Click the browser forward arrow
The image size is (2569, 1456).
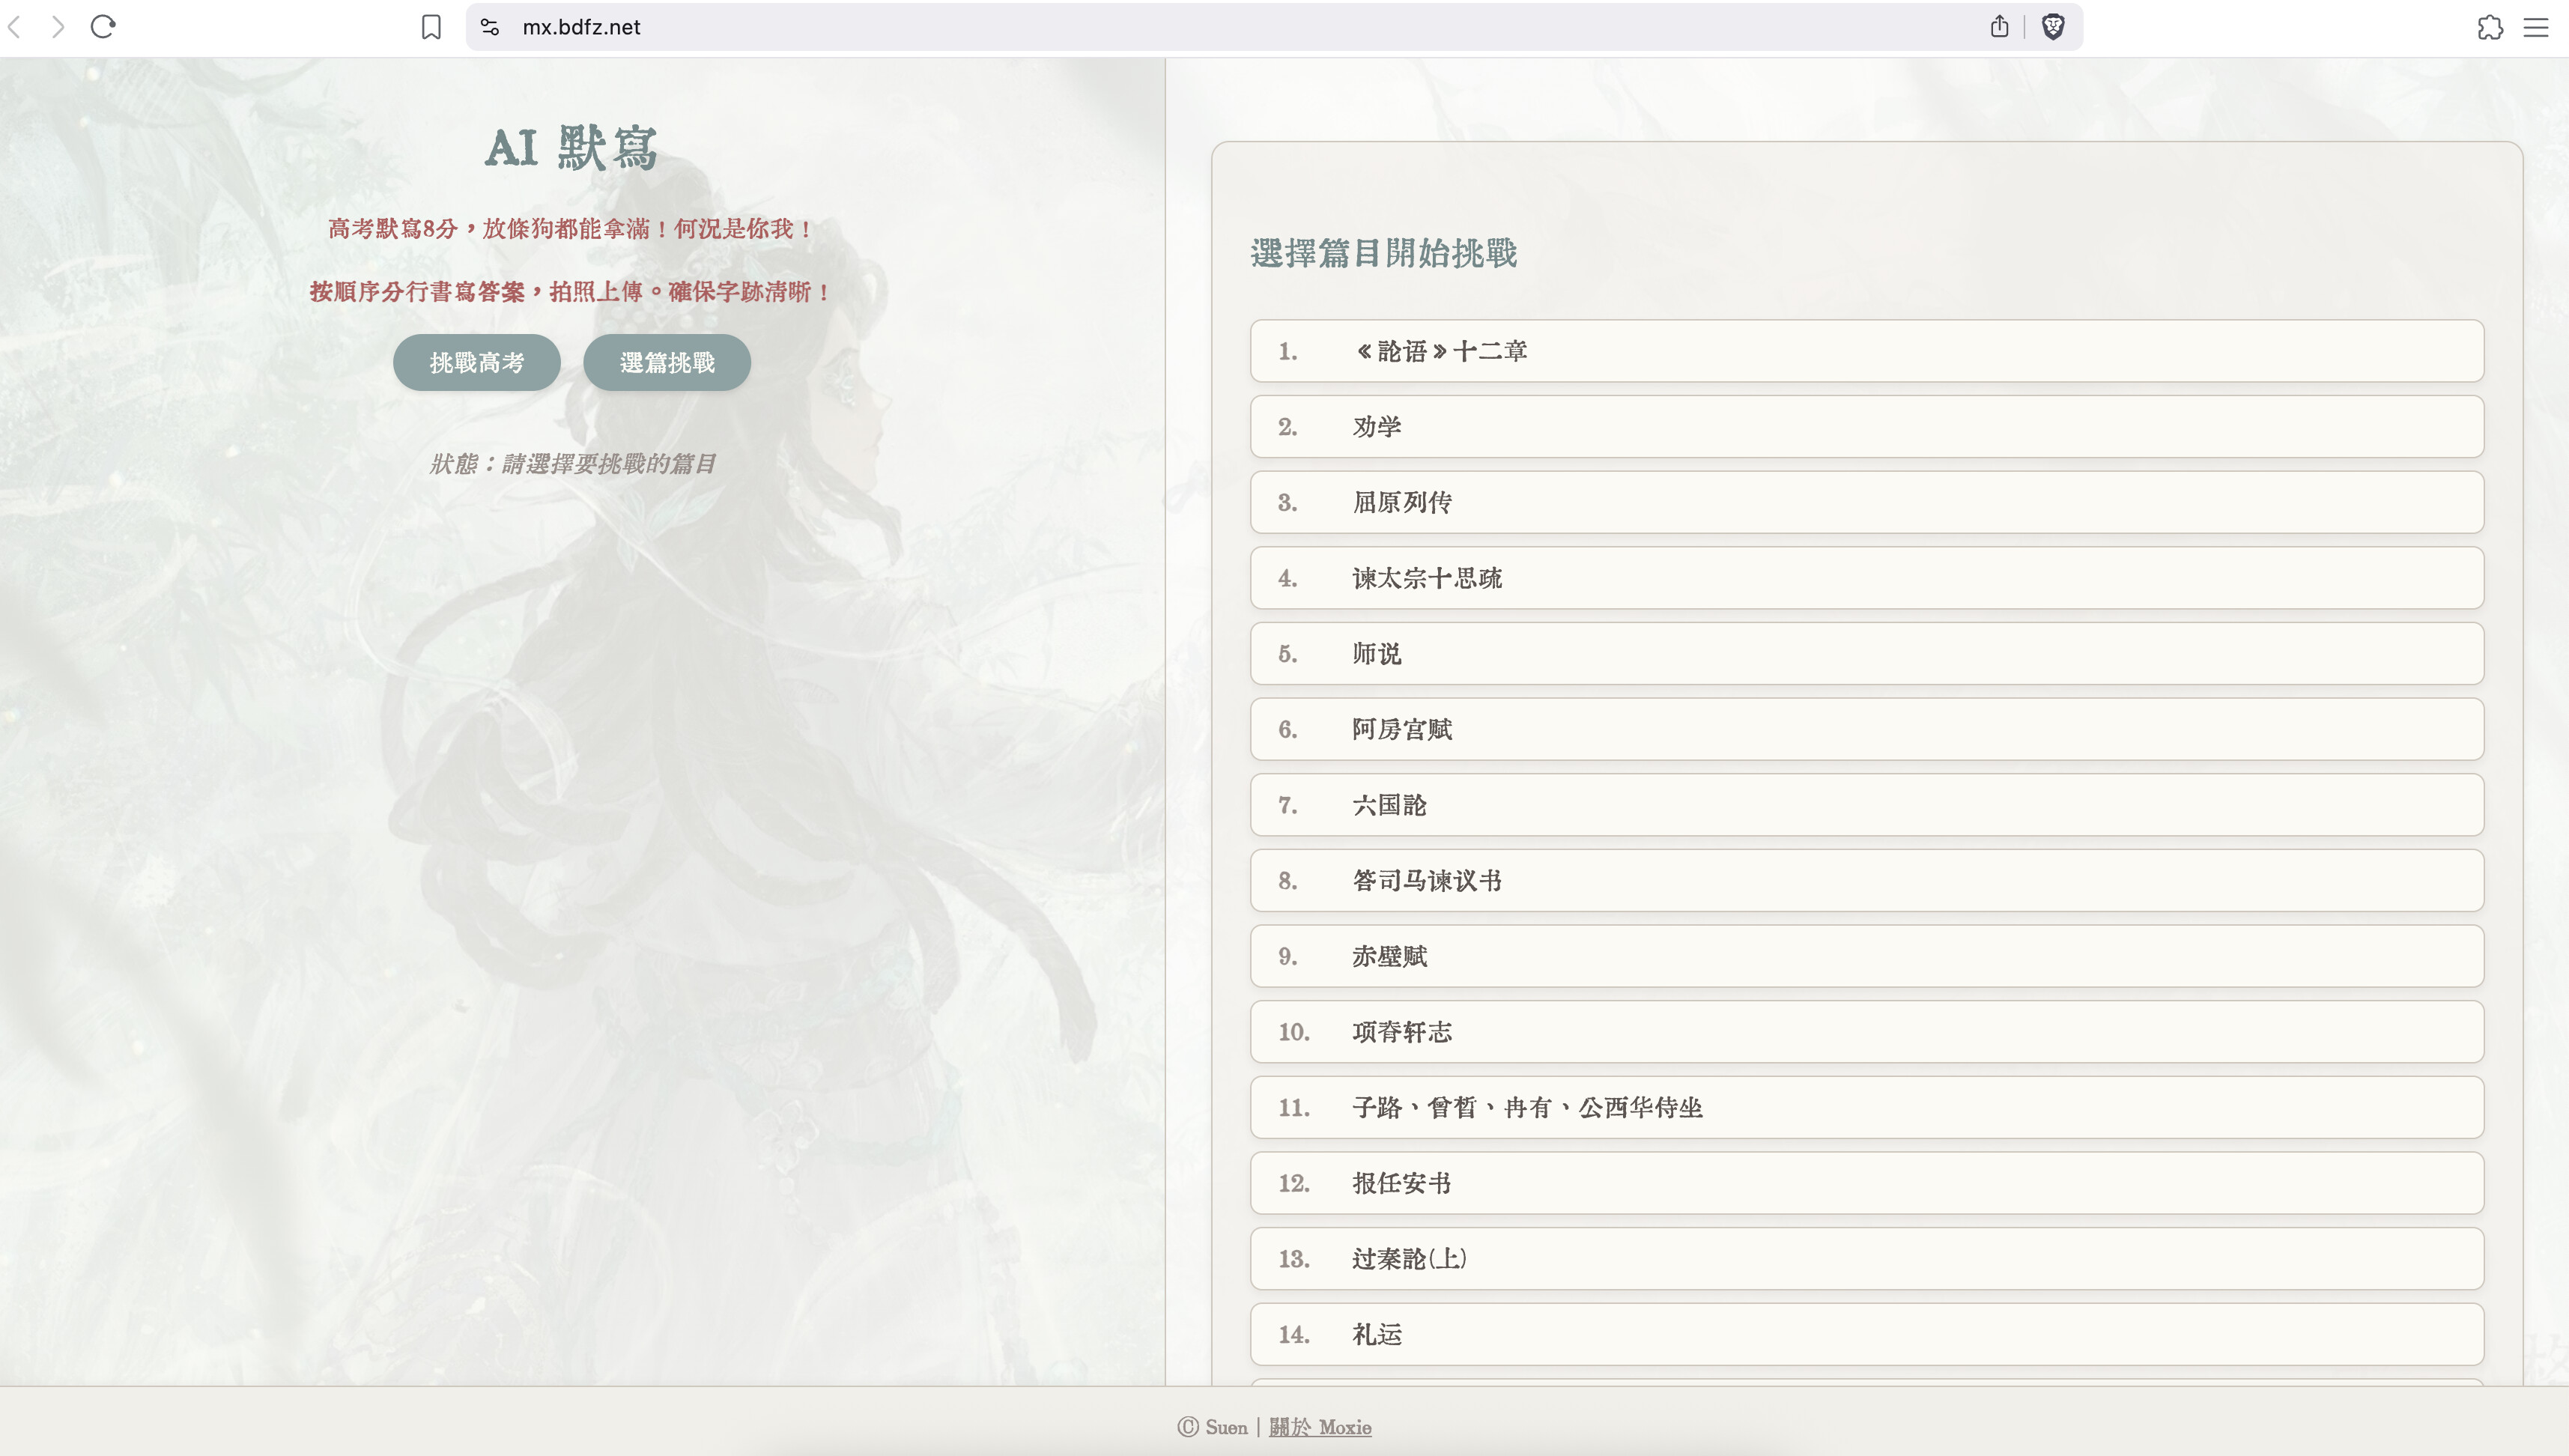[x=58, y=27]
